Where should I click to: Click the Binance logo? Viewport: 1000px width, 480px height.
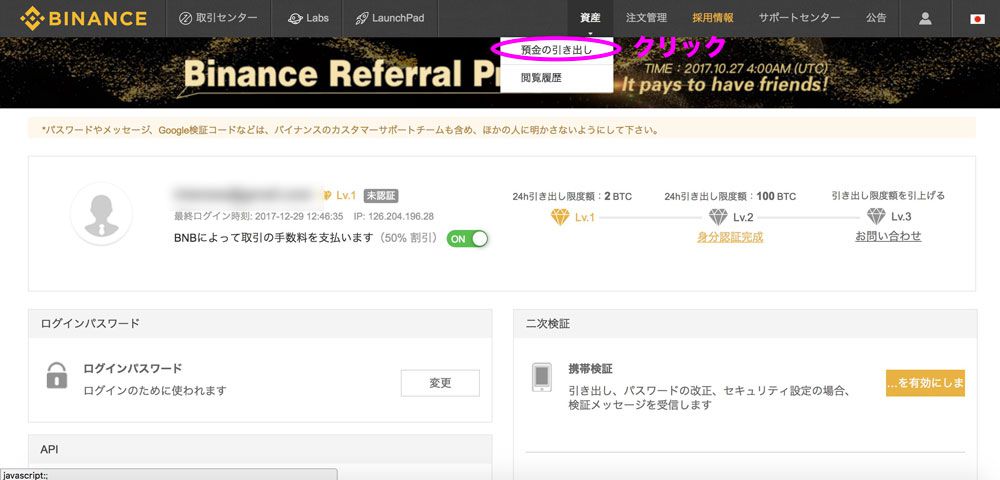pos(84,18)
